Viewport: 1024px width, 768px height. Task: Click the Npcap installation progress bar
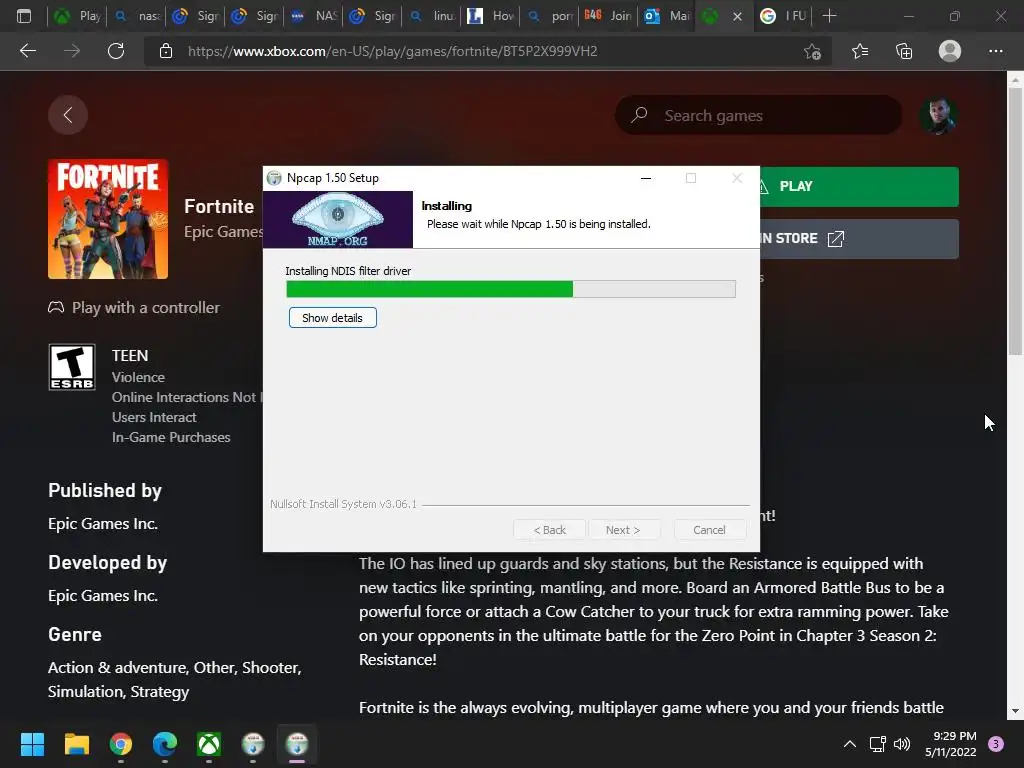[511, 289]
